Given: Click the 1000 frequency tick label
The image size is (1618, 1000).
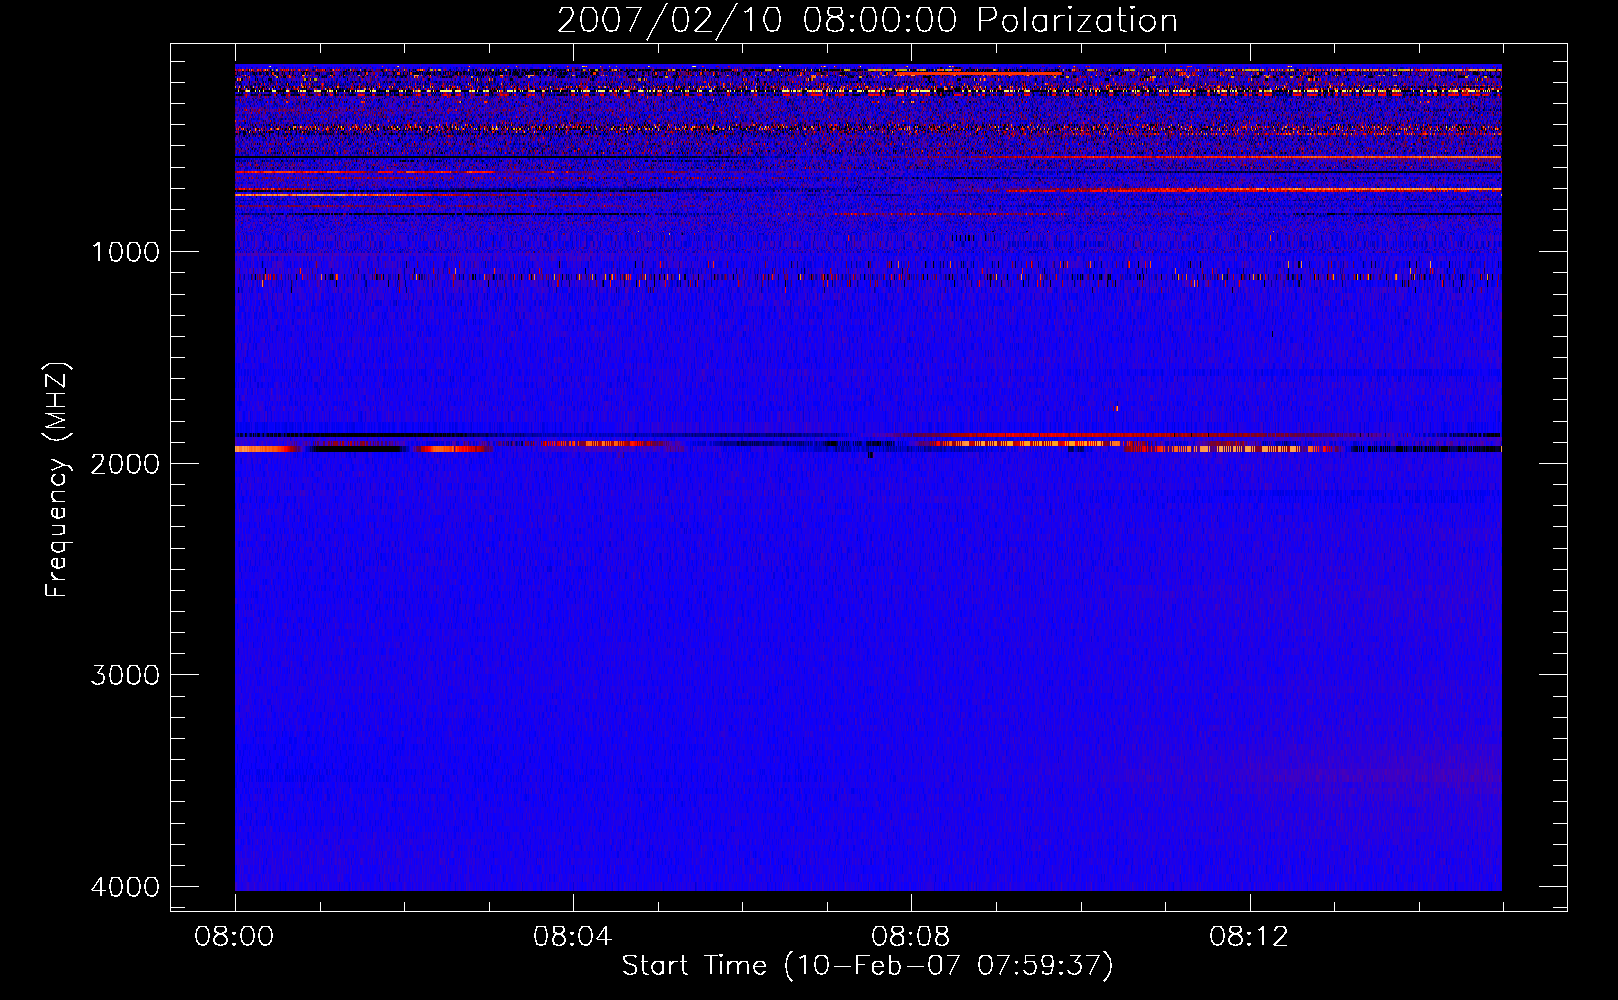Looking at the screenshot, I should coord(125,252).
